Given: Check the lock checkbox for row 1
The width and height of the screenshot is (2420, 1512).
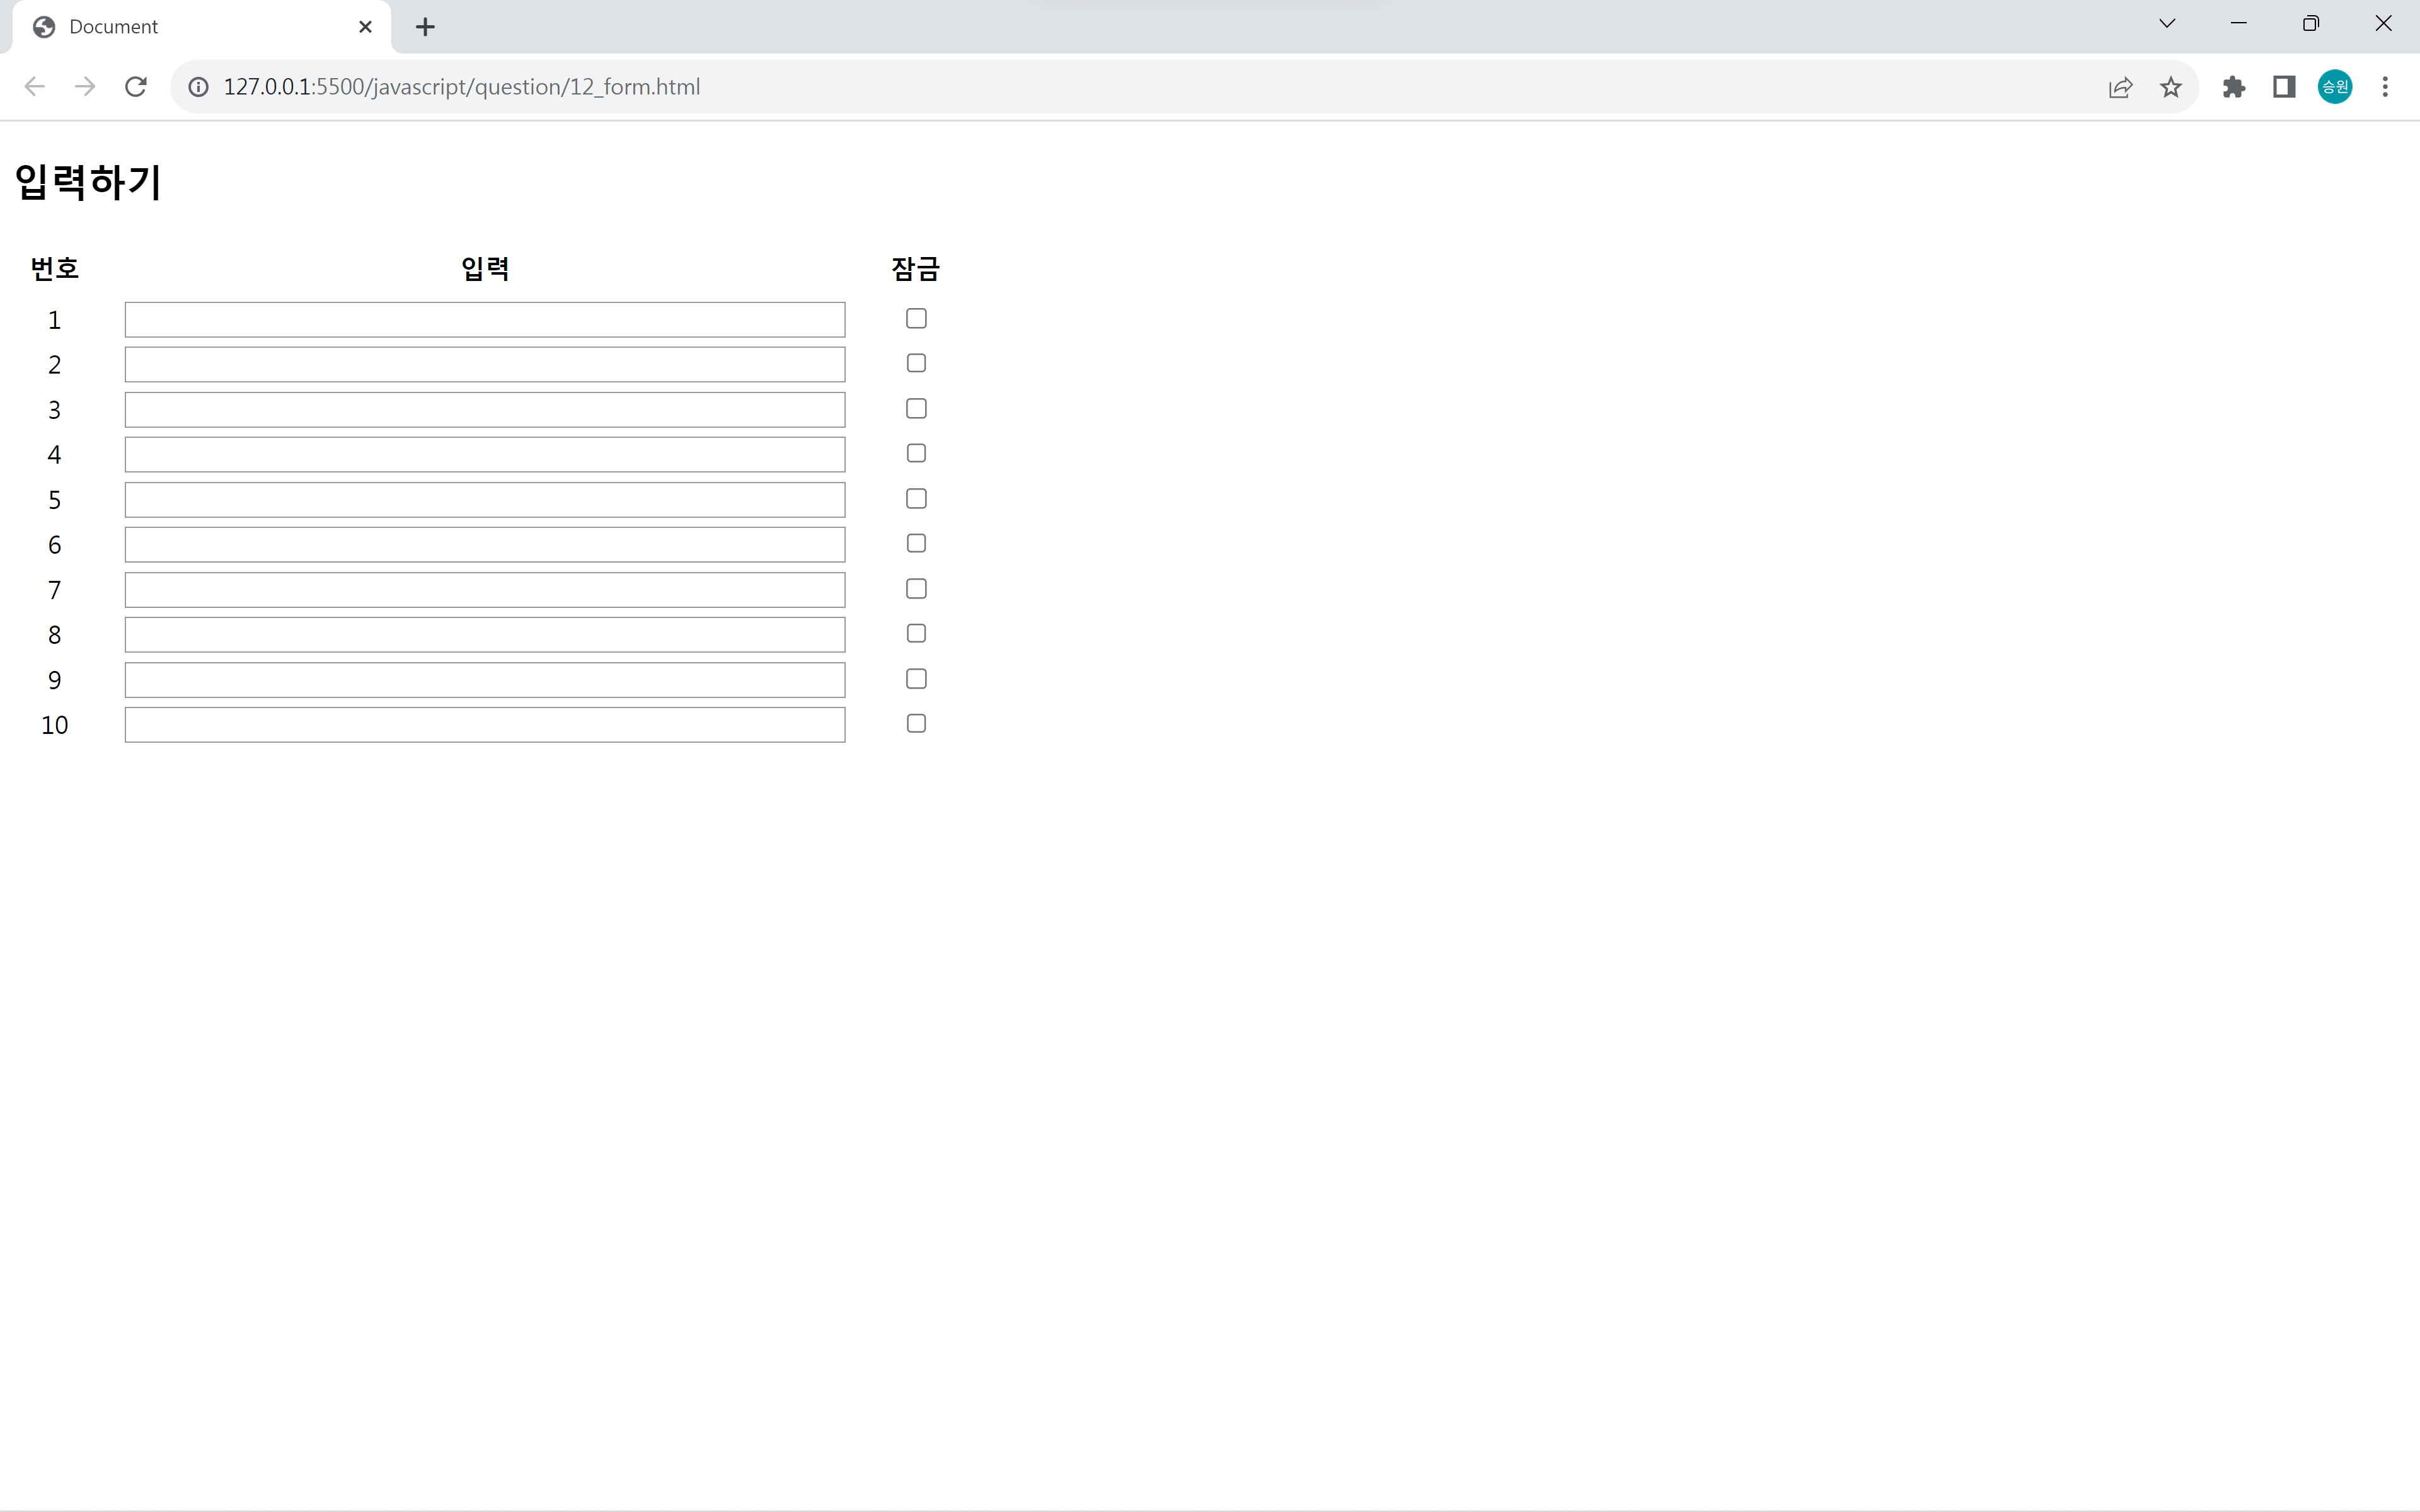Looking at the screenshot, I should [x=916, y=318].
